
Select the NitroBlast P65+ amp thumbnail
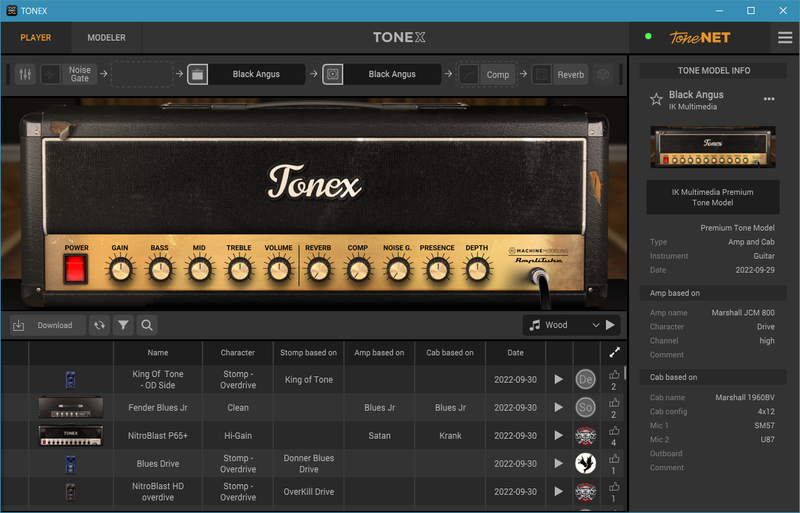pos(71,435)
